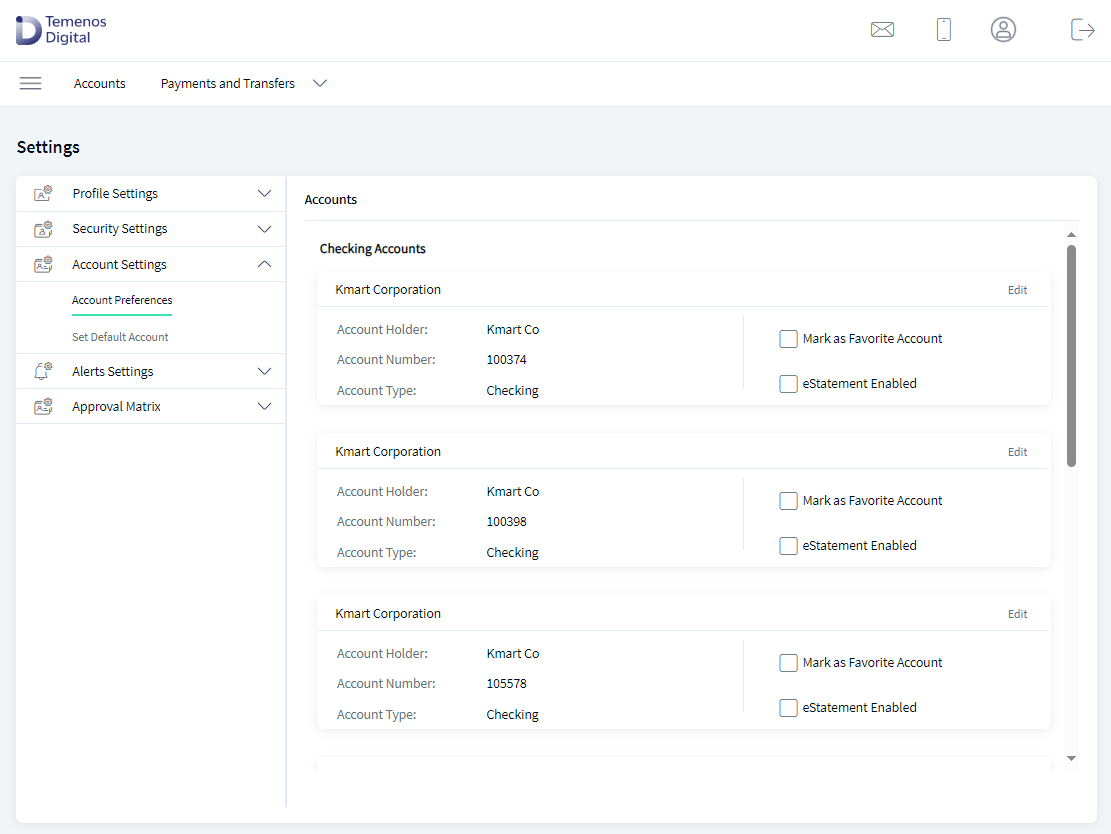
Task: Enable eStatement for account 105578
Action: [x=789, y=707]
